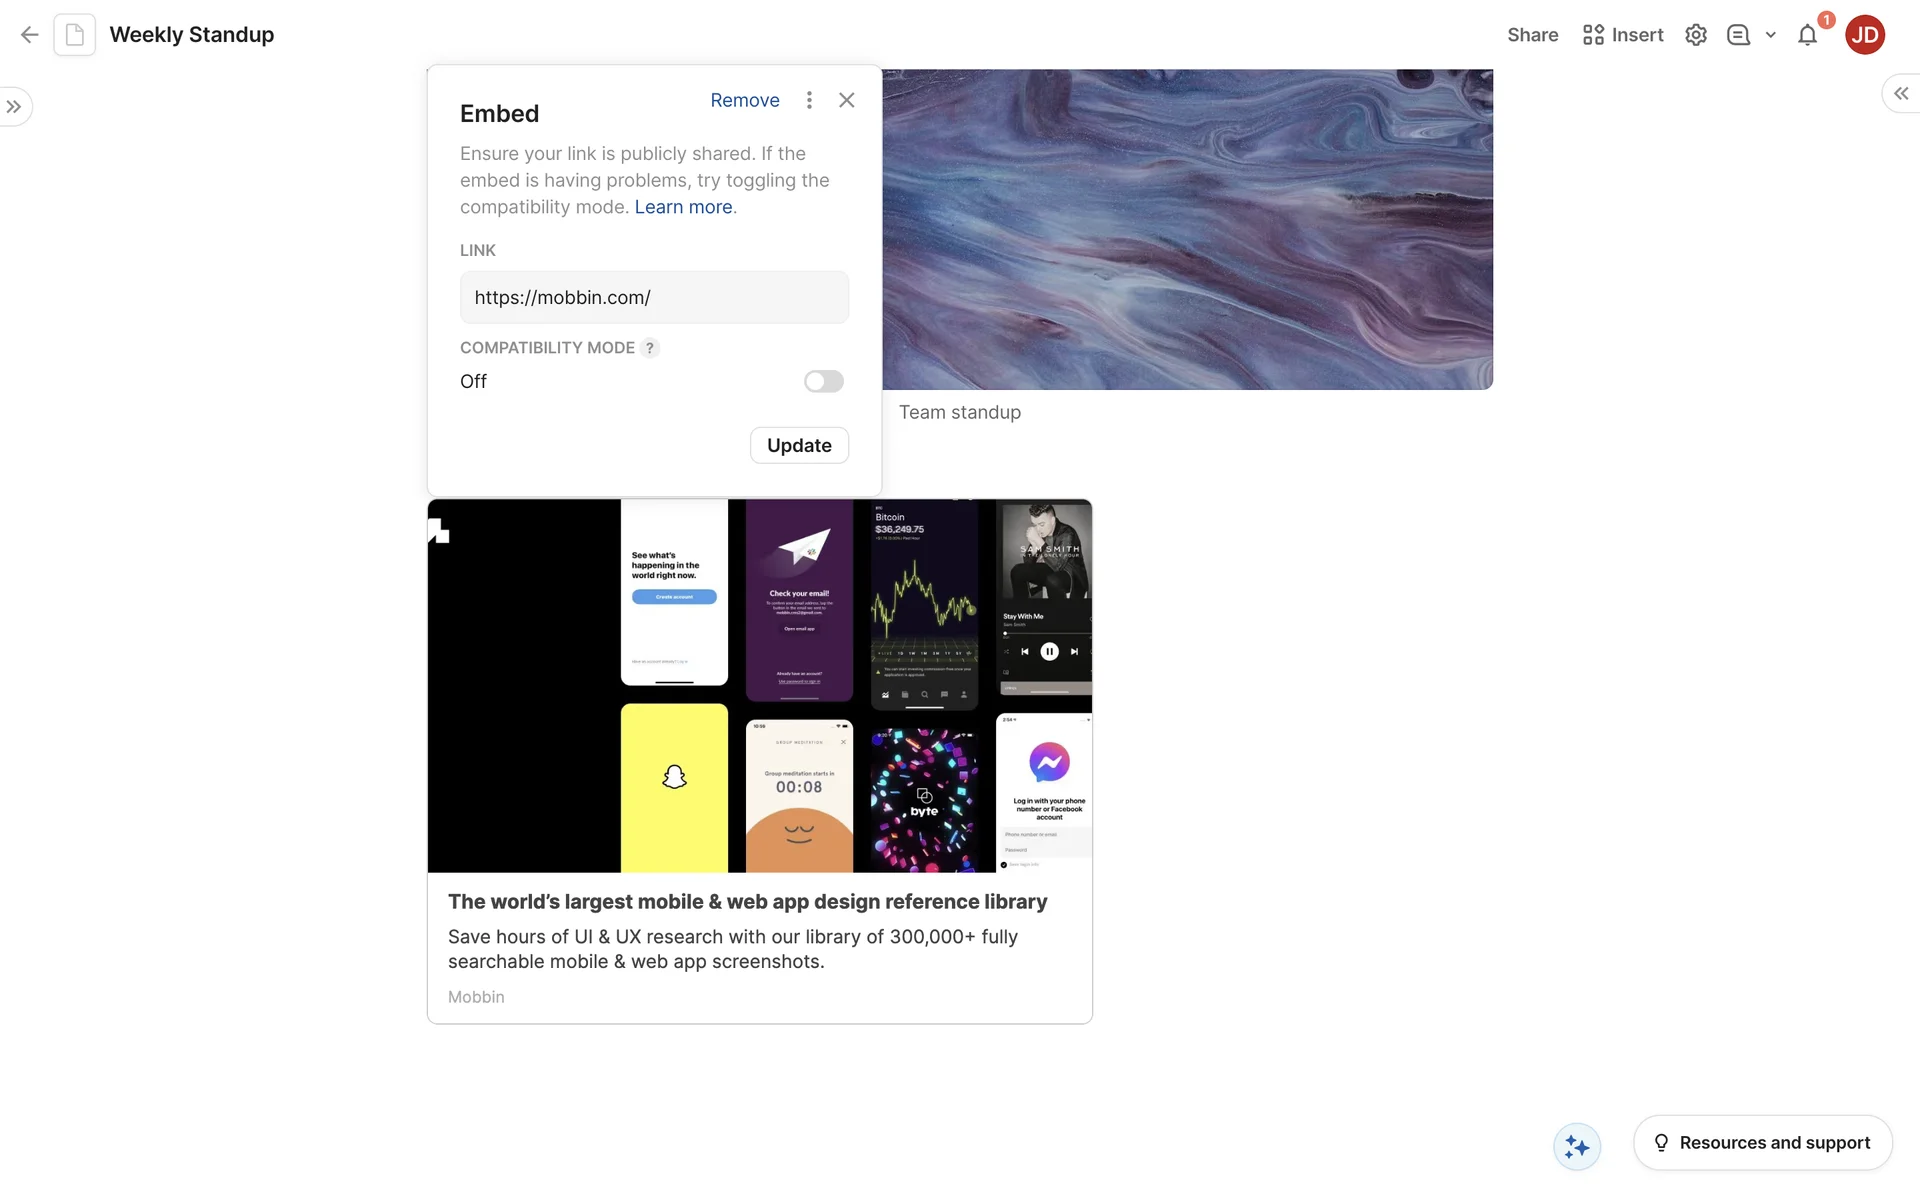Focus the embed link input field

(654, 297)
